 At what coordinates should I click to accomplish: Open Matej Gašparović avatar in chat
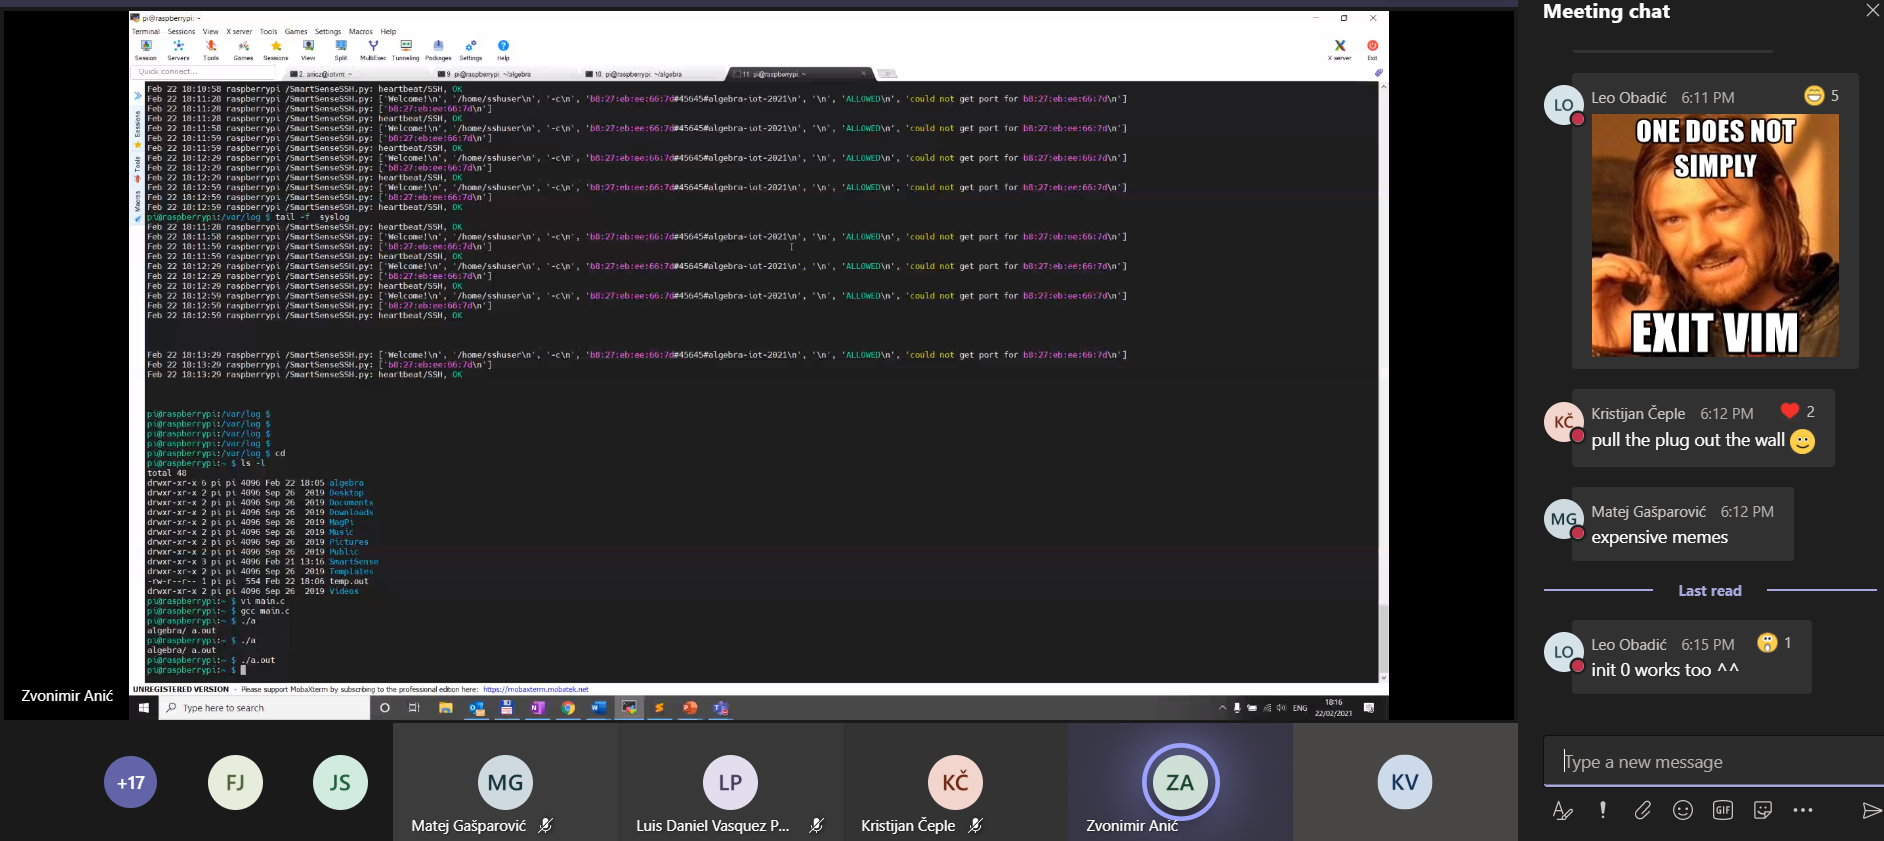click(x=1564, y=519)
